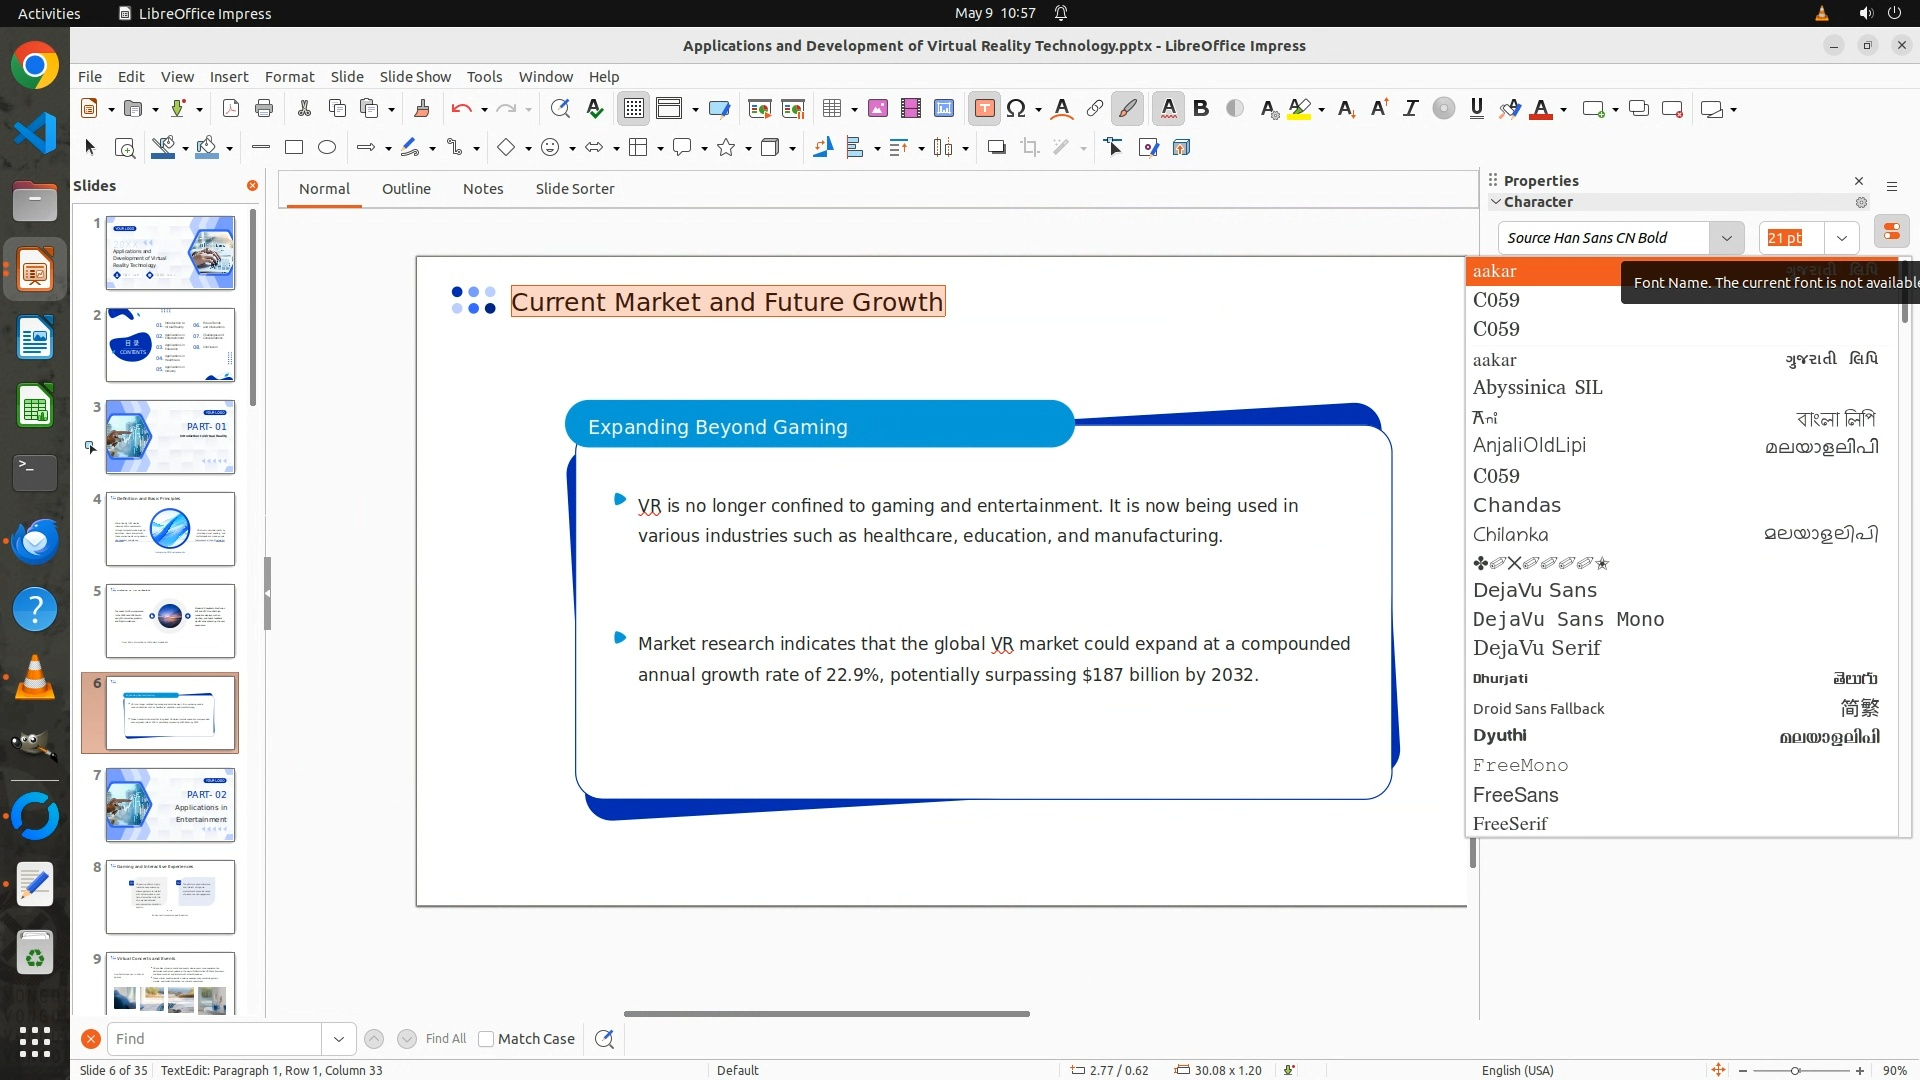Select slide 8 thumbnail
Viewport: 1920px width, 1080px height.
tap(170, 897)
